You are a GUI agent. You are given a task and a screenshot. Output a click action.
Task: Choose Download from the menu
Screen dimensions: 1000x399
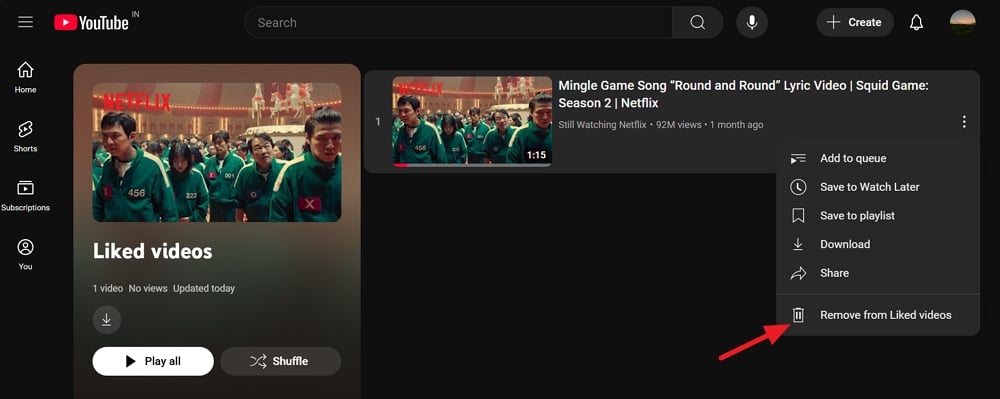(878, 244)
